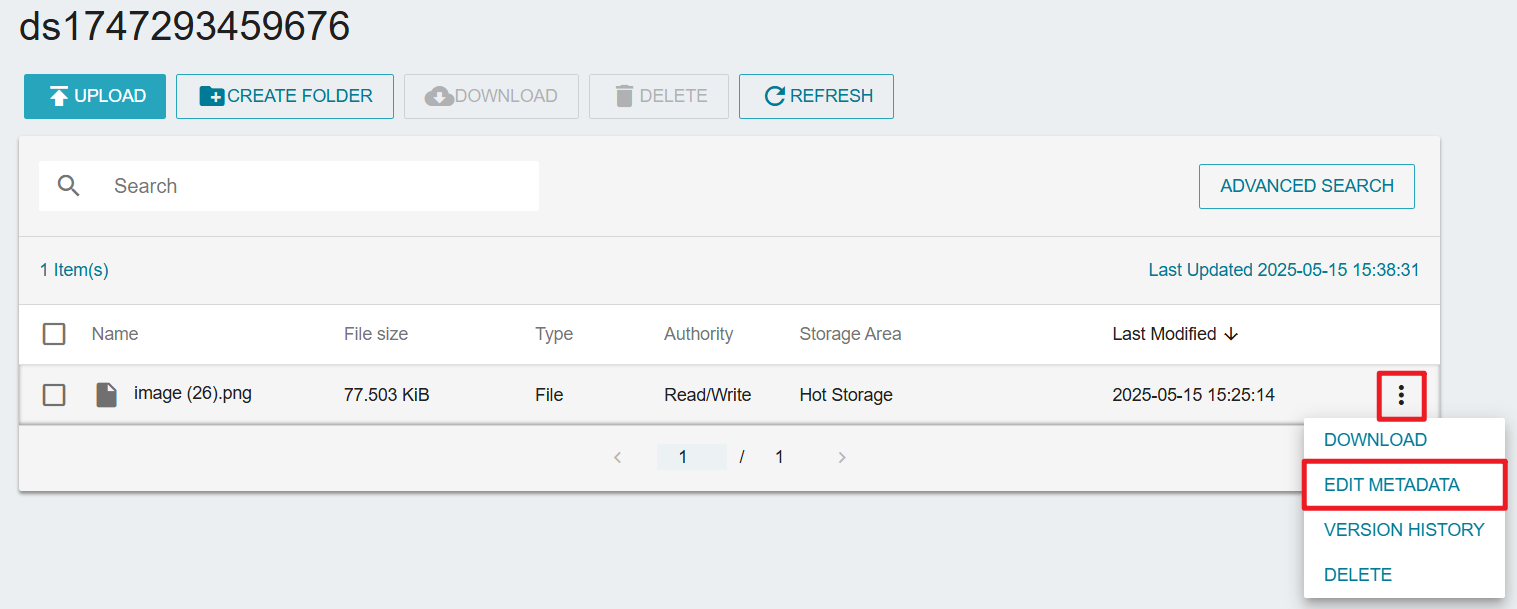Toggle the select-all header checkbox
Image resolution: width=1517 pixels, height=609 pixels.
click(x=54, y=334)
